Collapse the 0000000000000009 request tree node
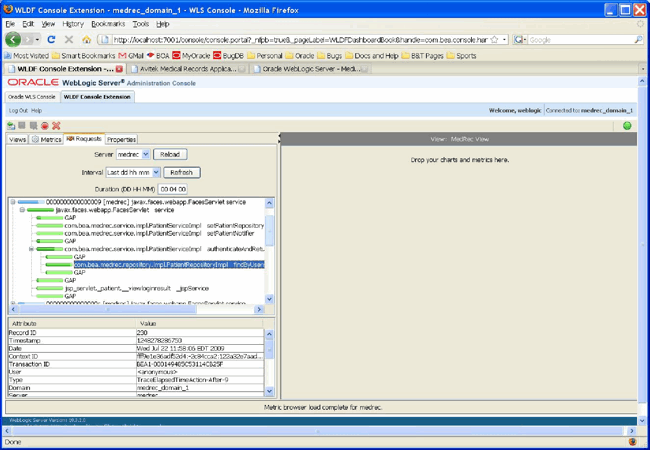650x450 pixels. pyautogui.click(x=13, y=202)
